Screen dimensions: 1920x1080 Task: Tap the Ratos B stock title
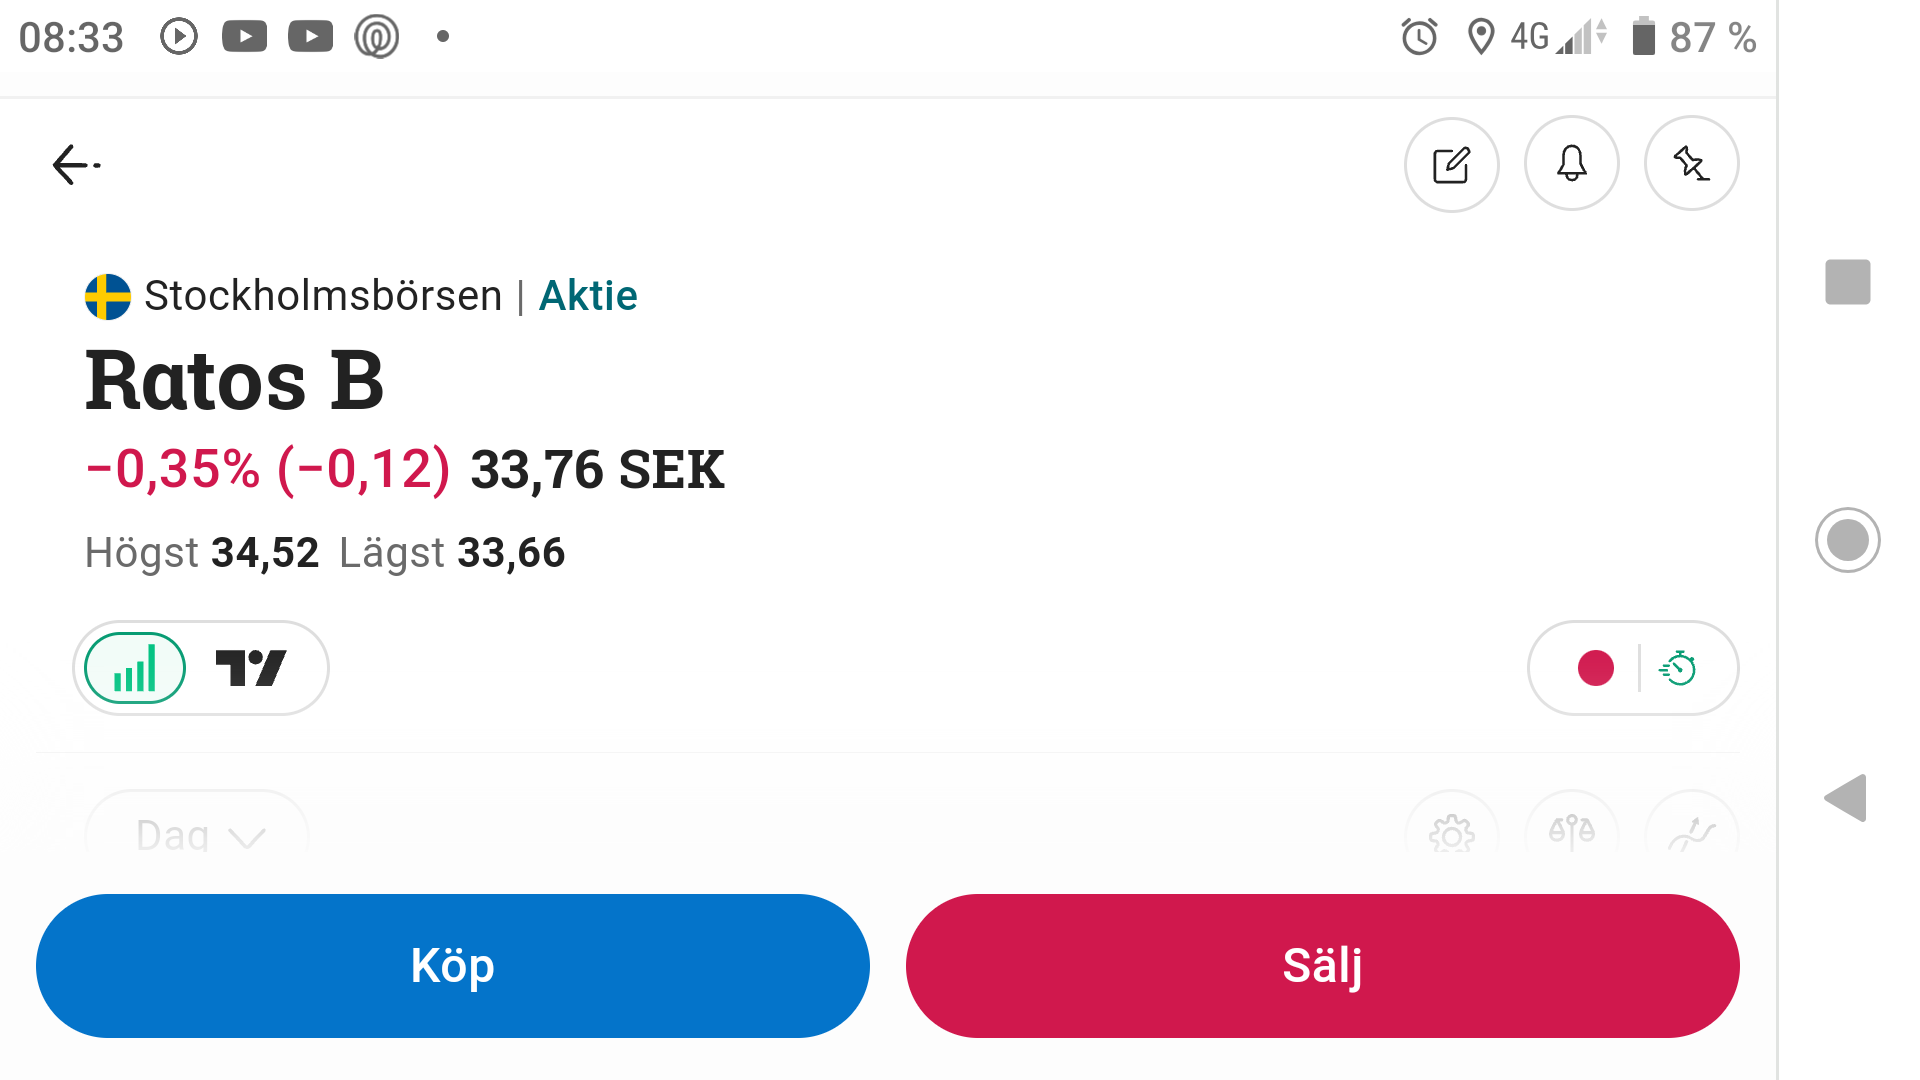pos(235,381)
